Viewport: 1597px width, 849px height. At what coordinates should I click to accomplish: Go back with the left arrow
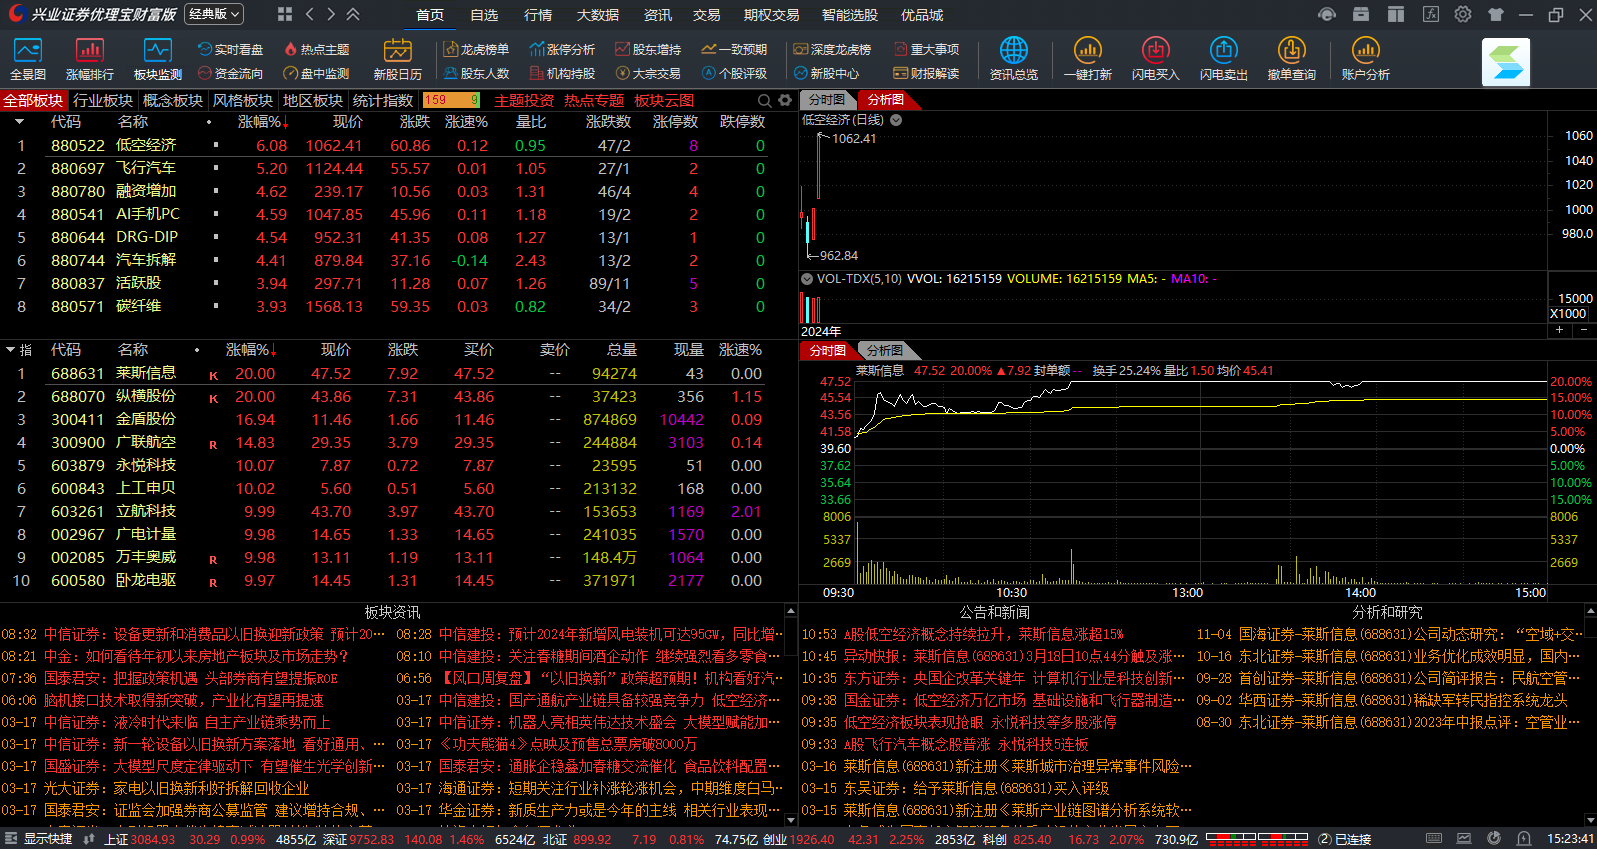[x=309, y=14]
